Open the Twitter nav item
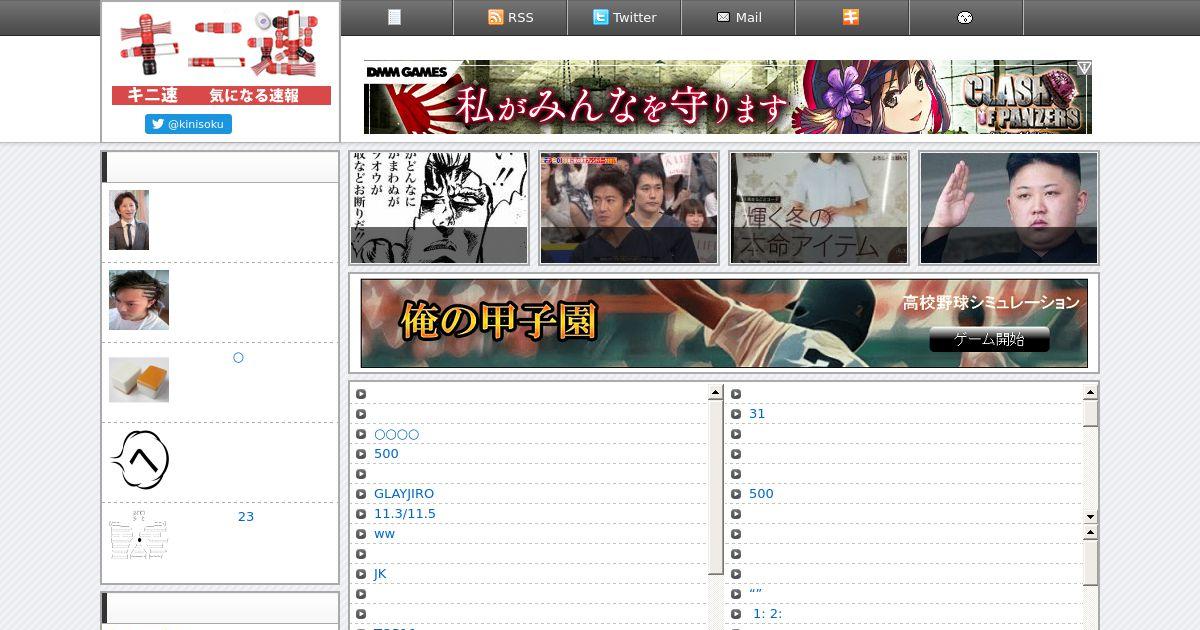 (x=625, y=17)
